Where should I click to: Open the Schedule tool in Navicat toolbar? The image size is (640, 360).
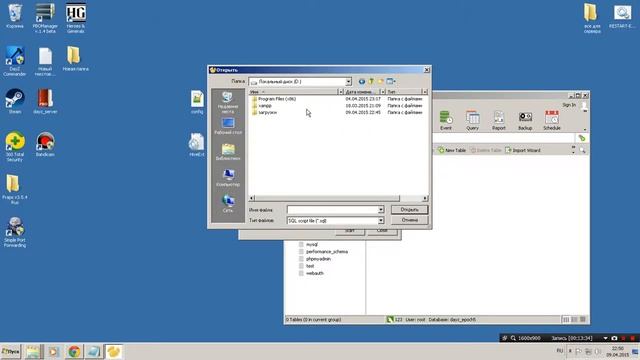(x=552, y=120)
